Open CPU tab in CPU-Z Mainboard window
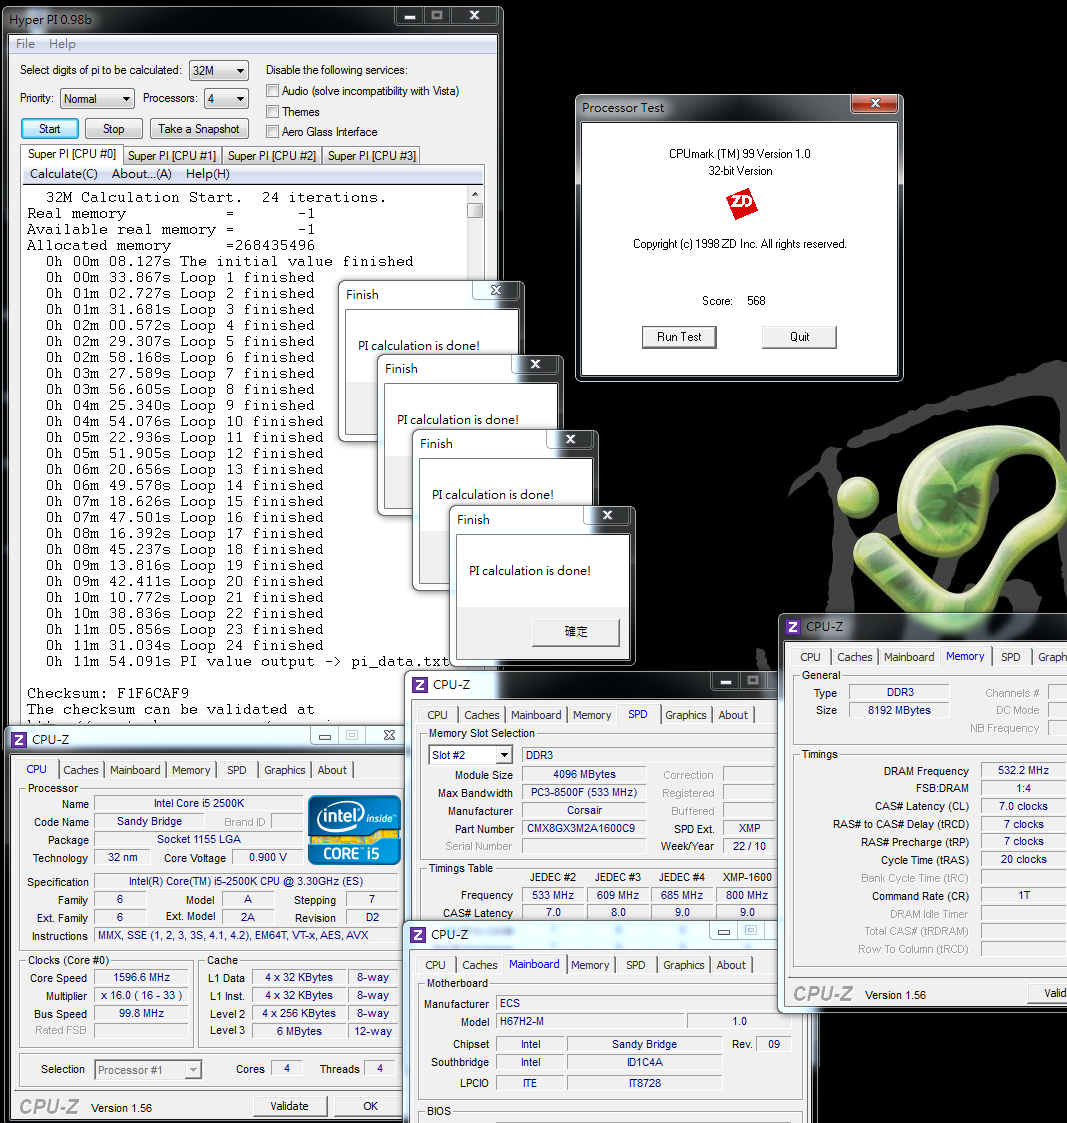 coord(435,965)
